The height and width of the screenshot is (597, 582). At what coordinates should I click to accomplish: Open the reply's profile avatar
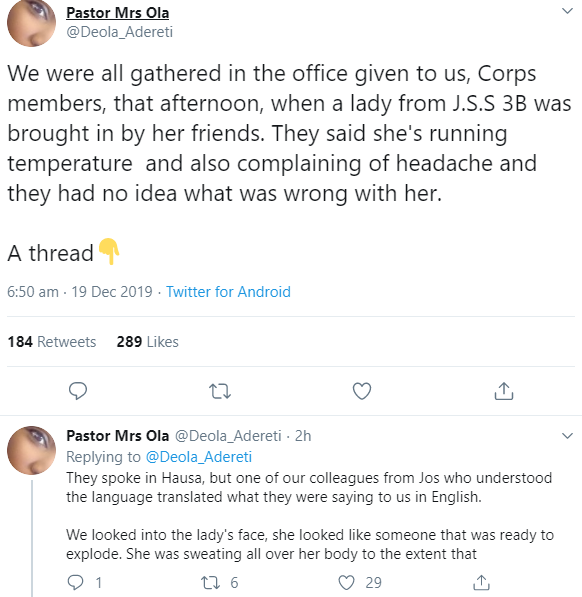click(x=32, y=450)
